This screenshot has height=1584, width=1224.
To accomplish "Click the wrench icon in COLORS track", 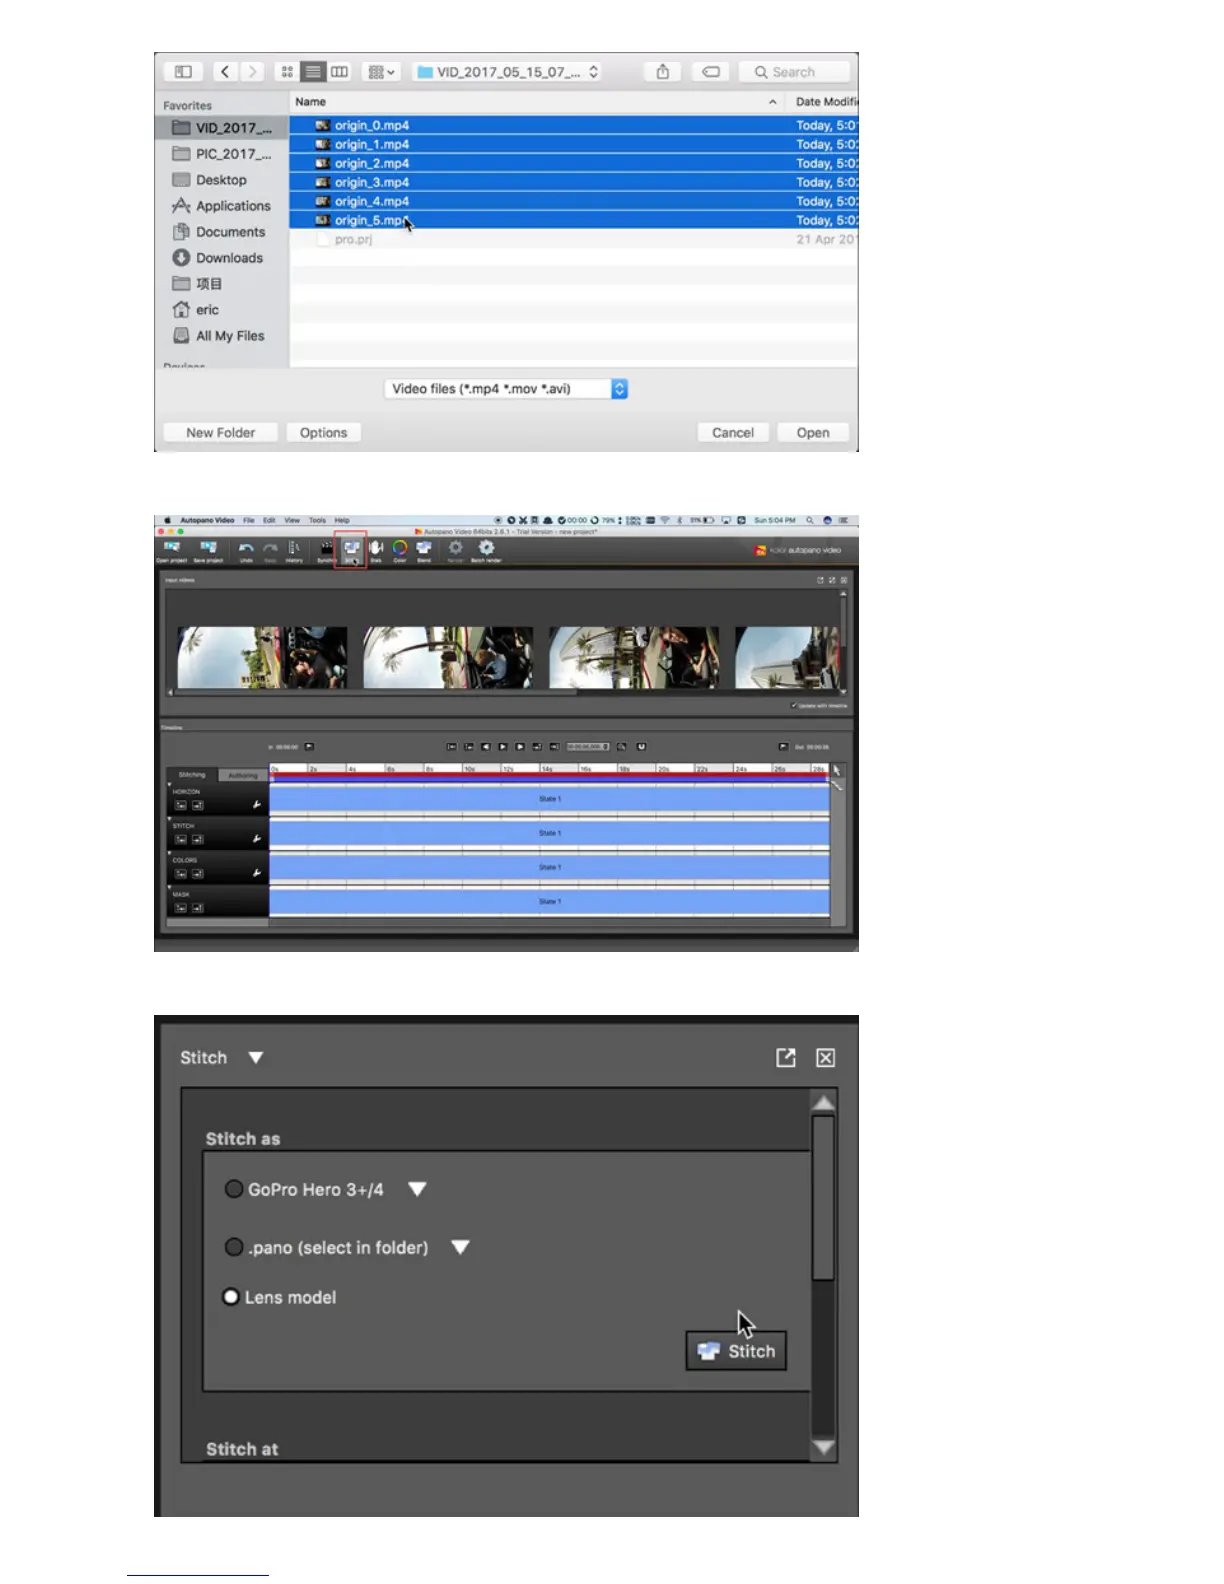I will pos(257,873).
